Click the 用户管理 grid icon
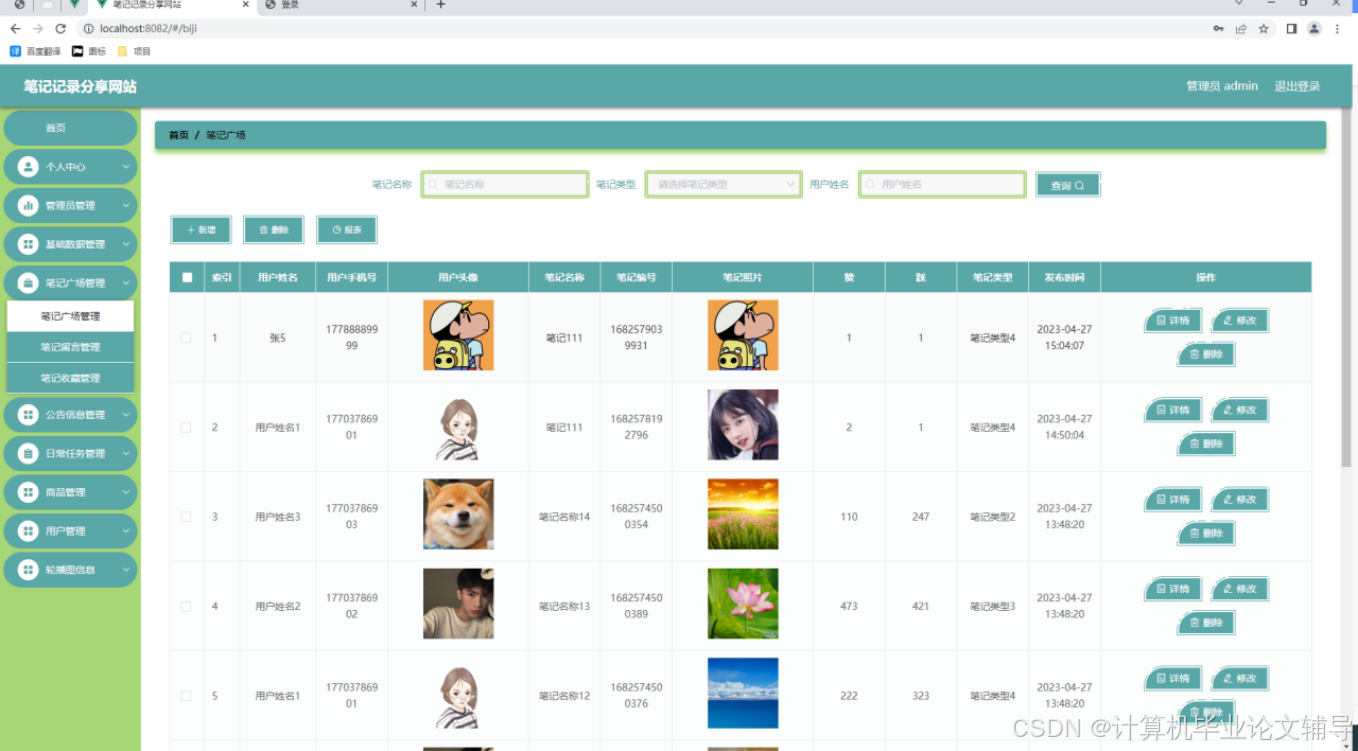Screen dimensions: 1358x751 [x=28, y=531]
